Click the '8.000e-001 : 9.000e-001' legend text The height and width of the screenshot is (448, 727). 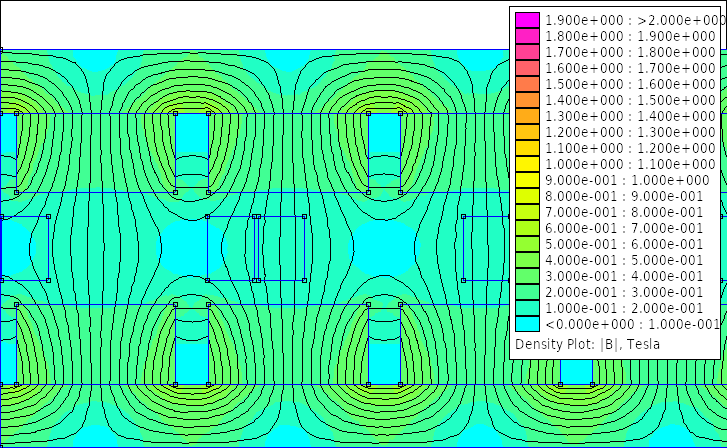(x=624, y=197)
